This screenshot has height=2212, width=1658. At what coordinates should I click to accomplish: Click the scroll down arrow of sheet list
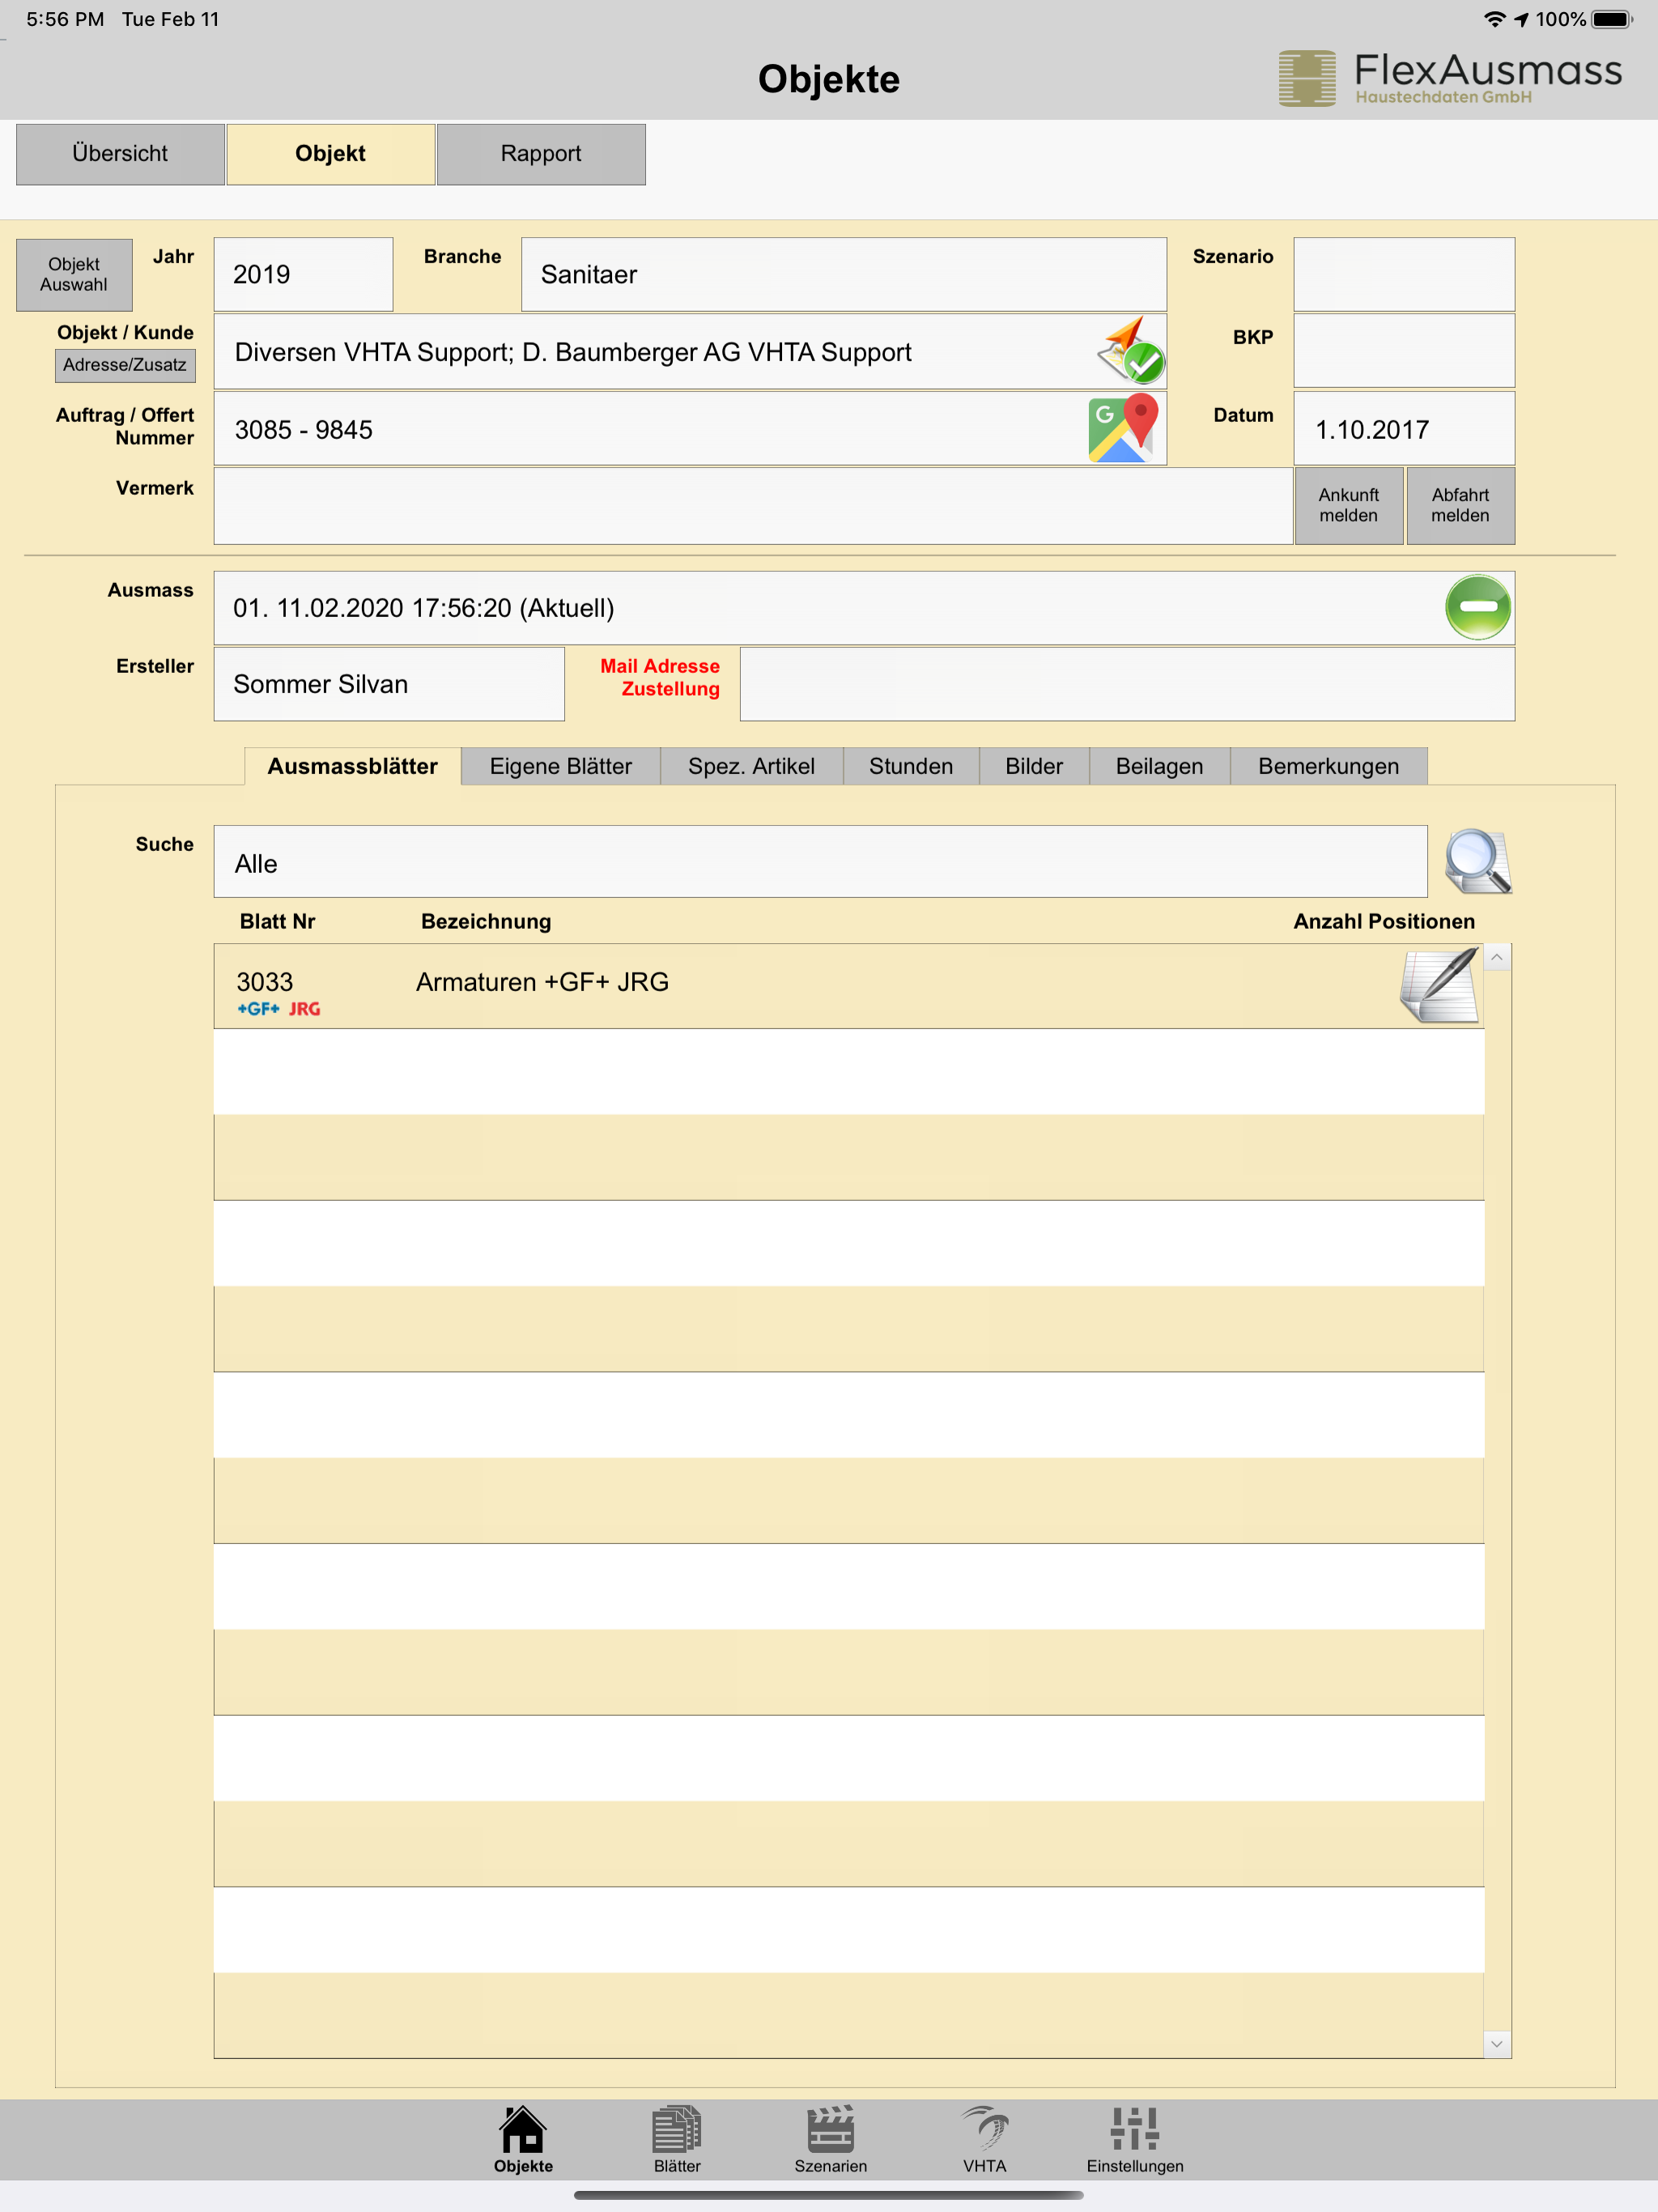[x=1497, y=2044]
